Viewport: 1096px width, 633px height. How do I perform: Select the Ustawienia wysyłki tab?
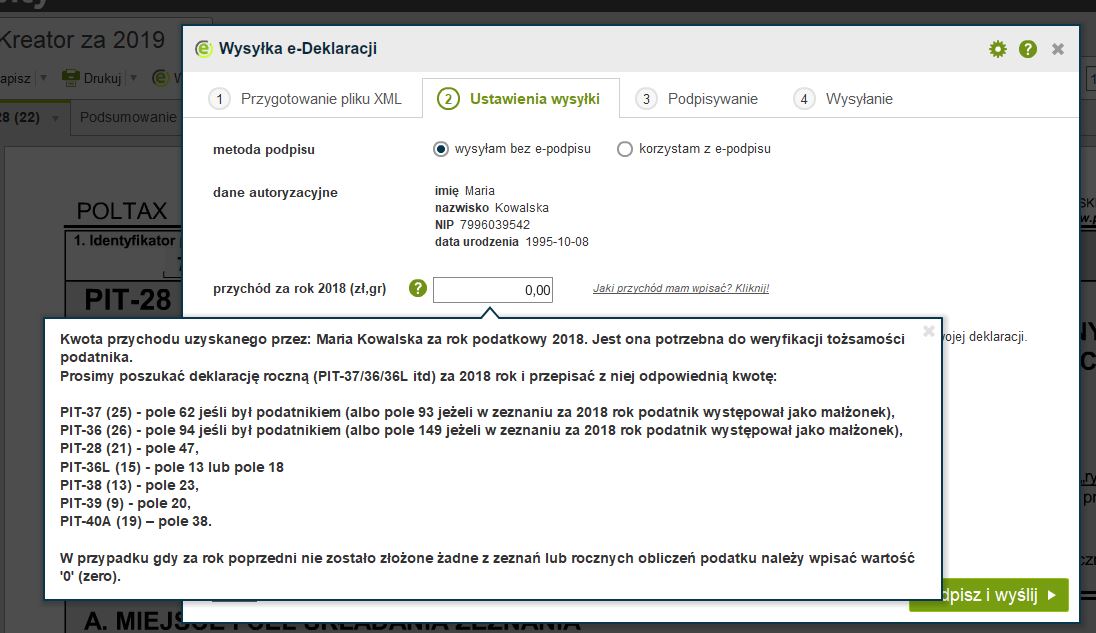[534, 99]
